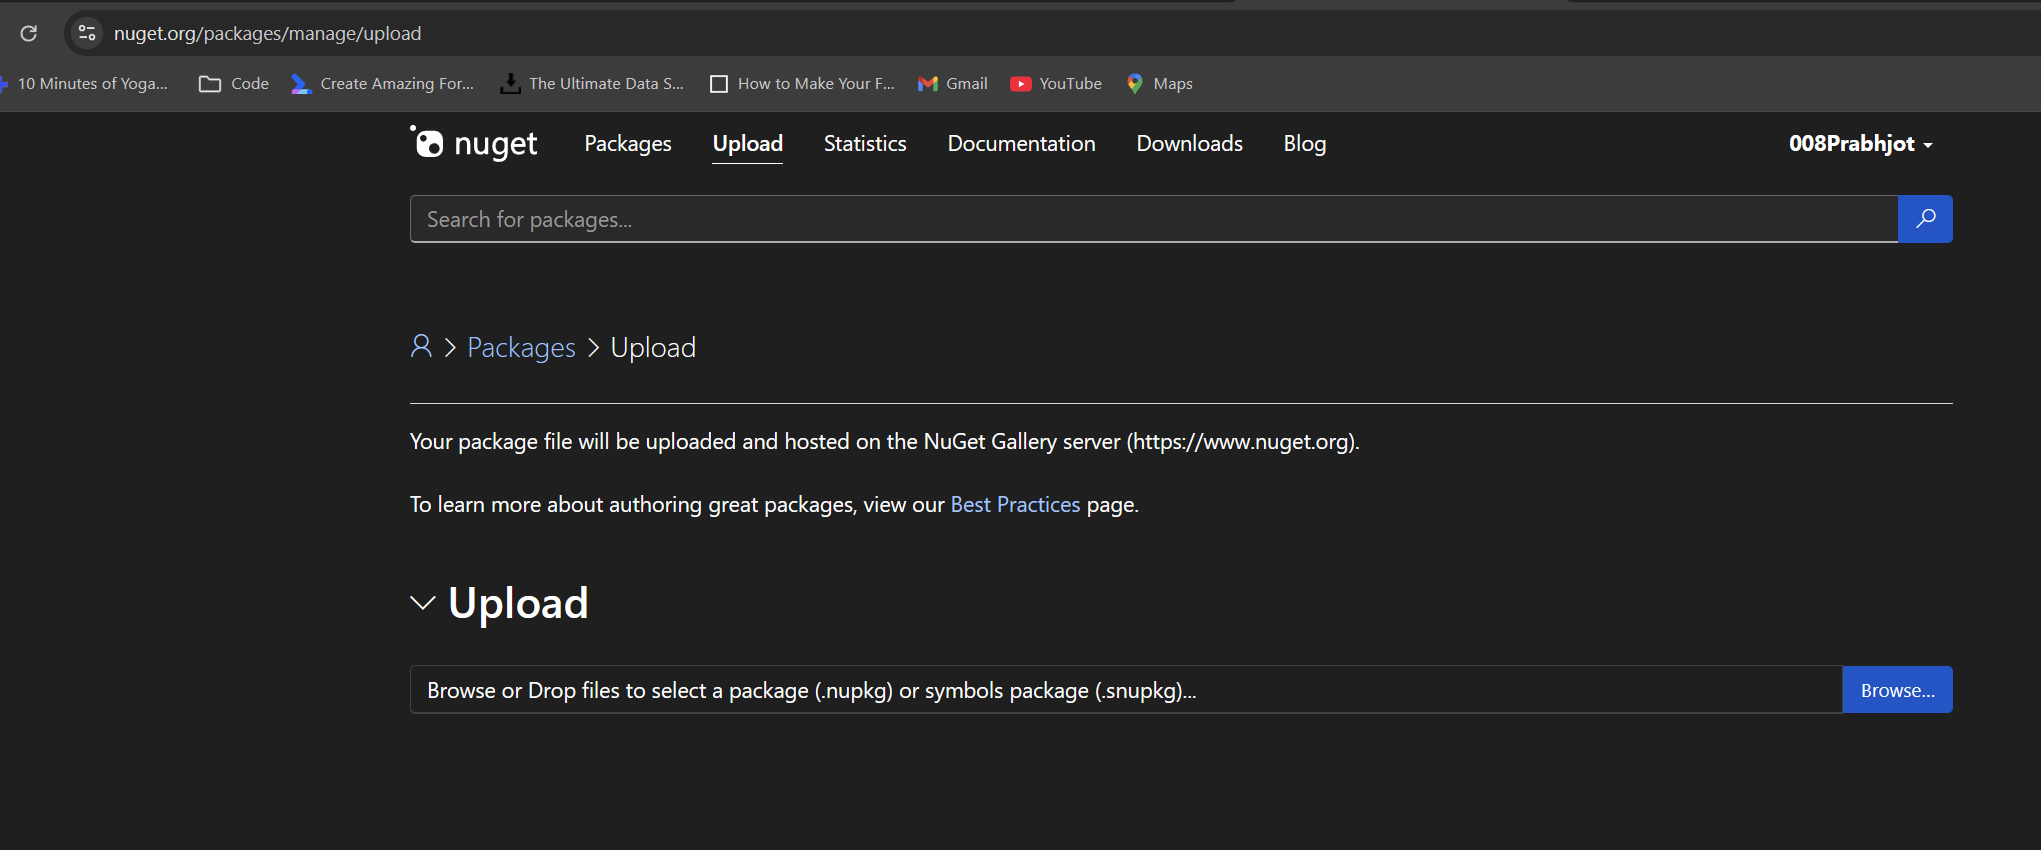The image size is (2041, 850).
Task: Open site information icon in address bar
Action: [87, 33]
